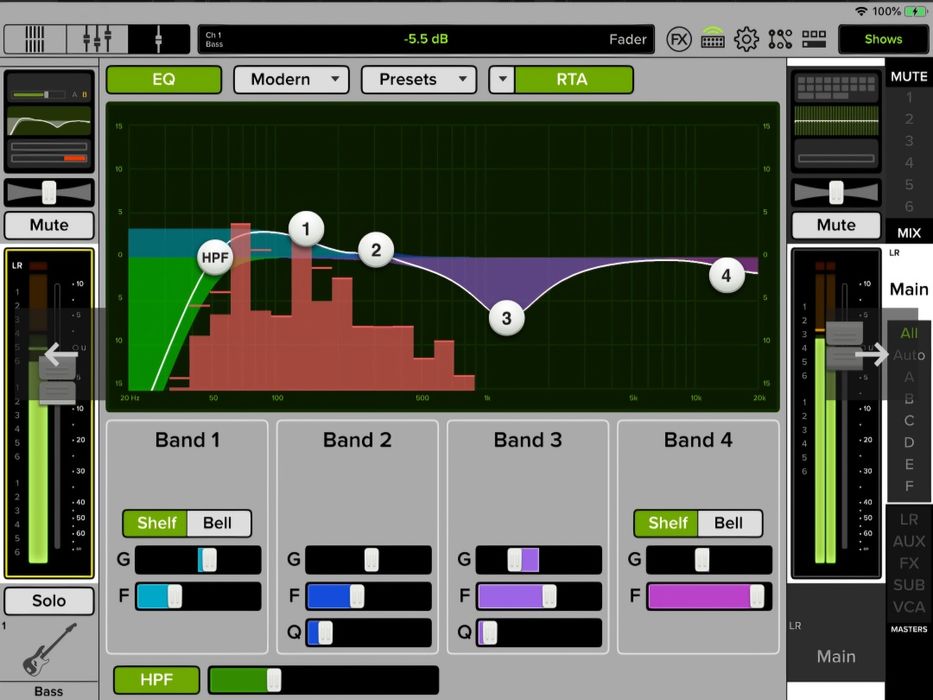Open the wireless devices icon
The width and height of the screenshot is (933, 700).
pos(712,38)
